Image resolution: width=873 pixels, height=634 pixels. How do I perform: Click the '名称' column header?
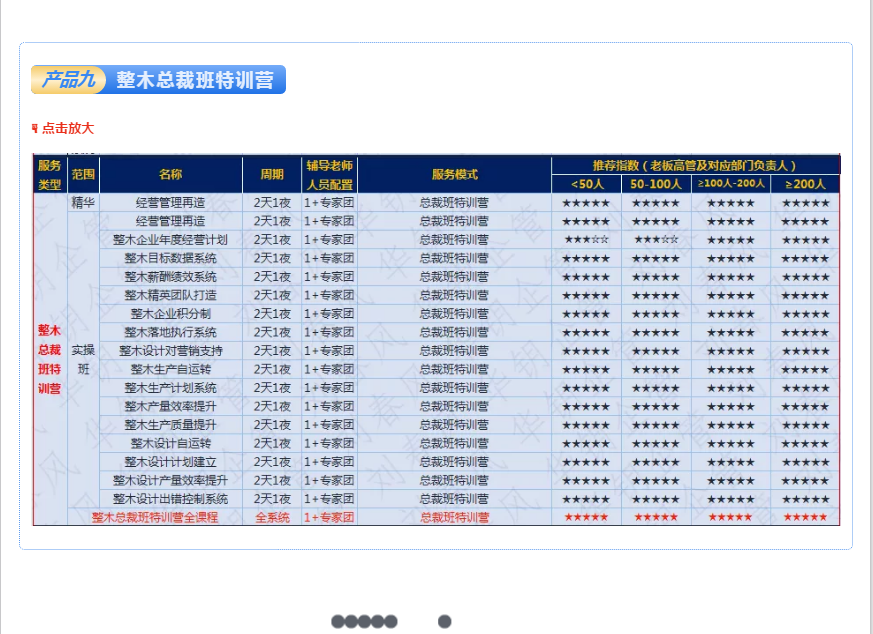pos(171,175)
